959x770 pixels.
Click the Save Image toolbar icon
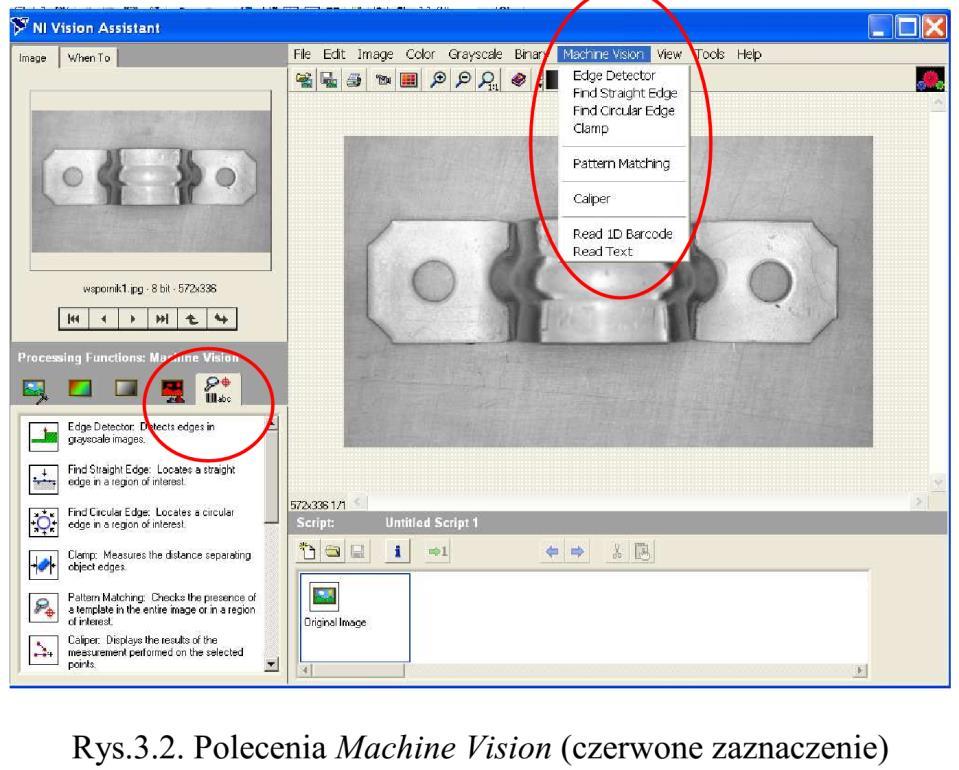pos(329,80)
